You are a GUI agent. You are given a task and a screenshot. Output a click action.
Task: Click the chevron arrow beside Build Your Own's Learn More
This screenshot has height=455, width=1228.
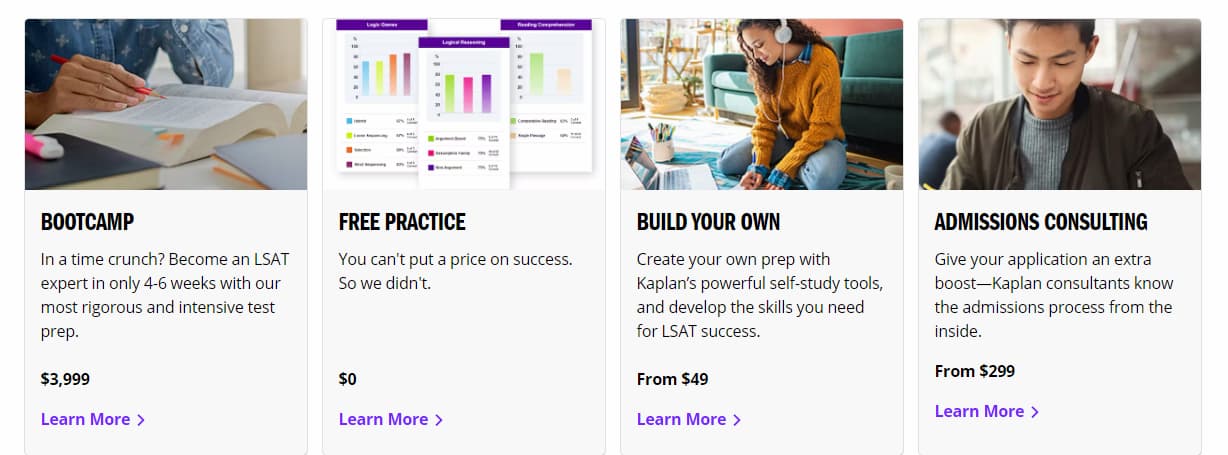click(737, 420)
